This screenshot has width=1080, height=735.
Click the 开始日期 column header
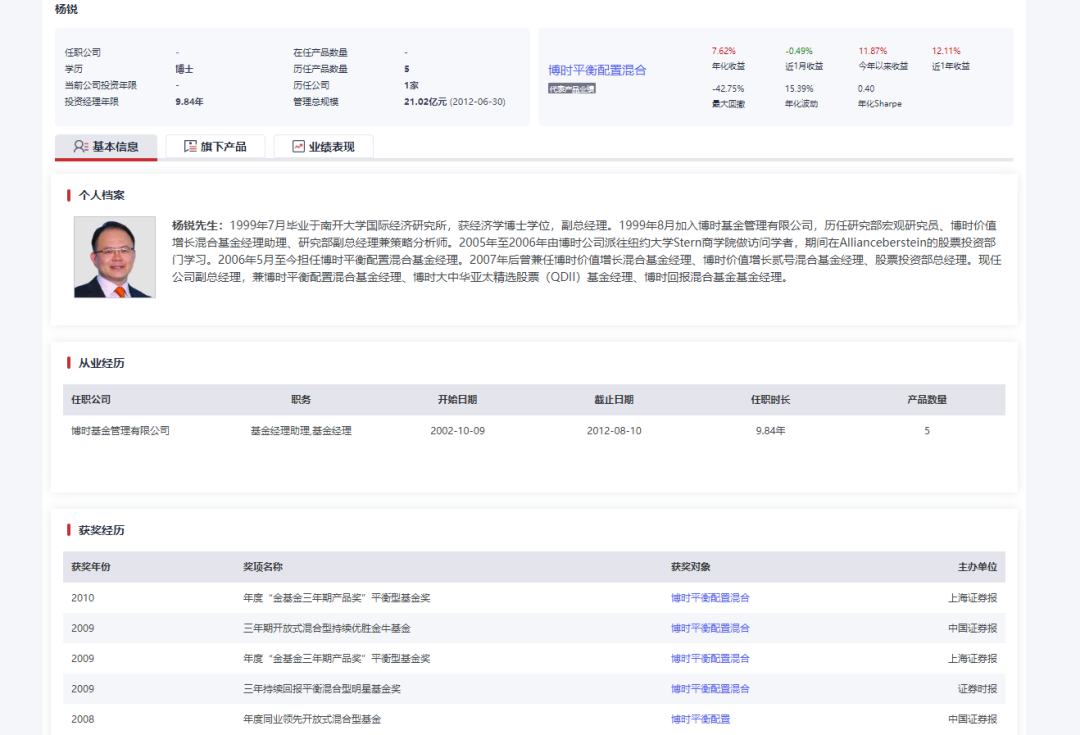tap(457, 400)
